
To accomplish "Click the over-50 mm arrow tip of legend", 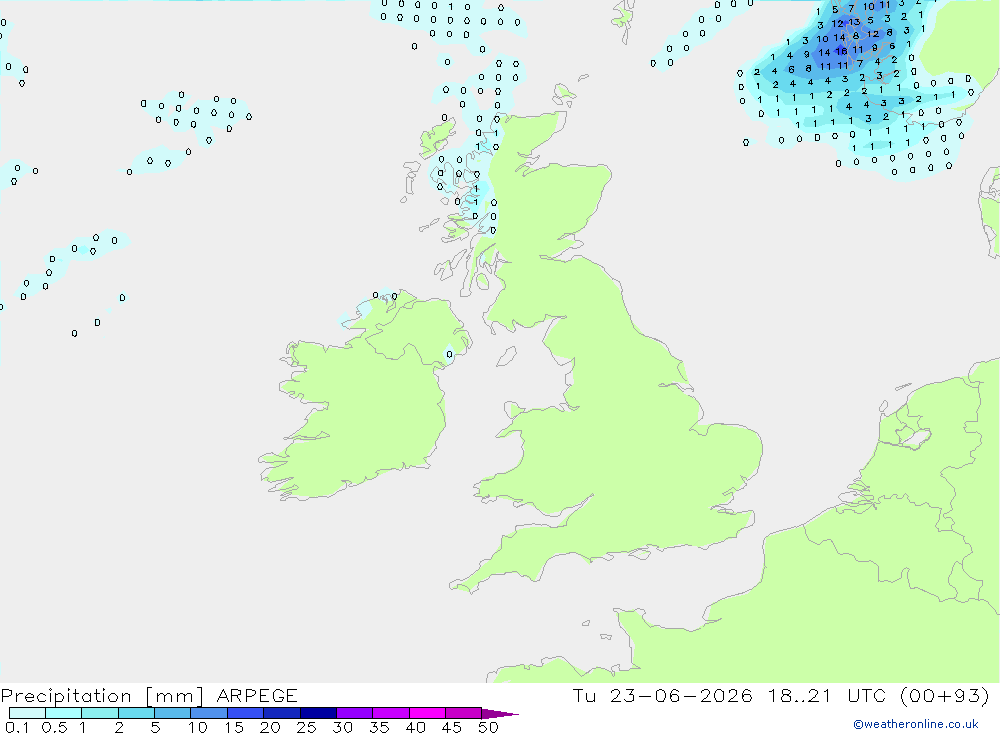I will pyautogui.click(x=500, y=713).
